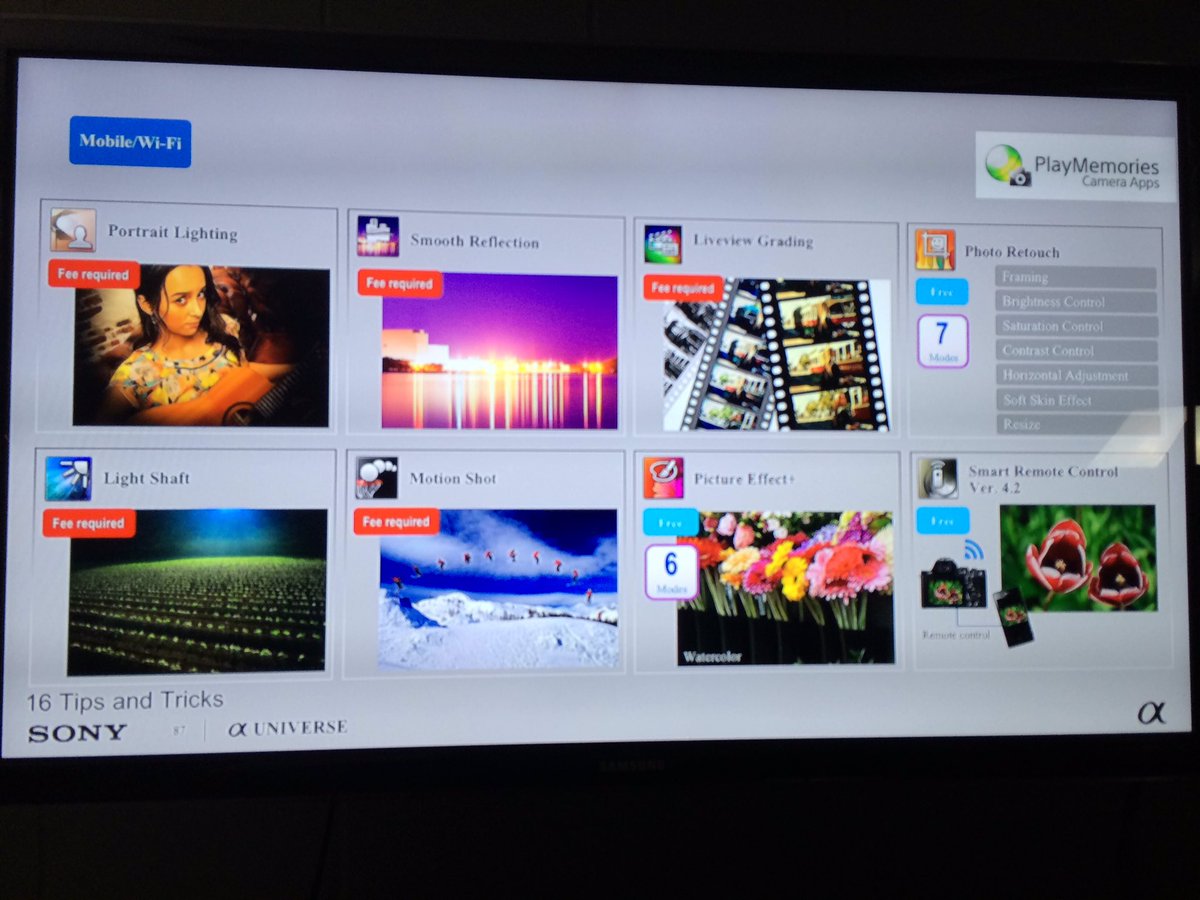Select the Brightness Control mode entry
Viewport: 1200px width, 900px height.
point(1077,302)
